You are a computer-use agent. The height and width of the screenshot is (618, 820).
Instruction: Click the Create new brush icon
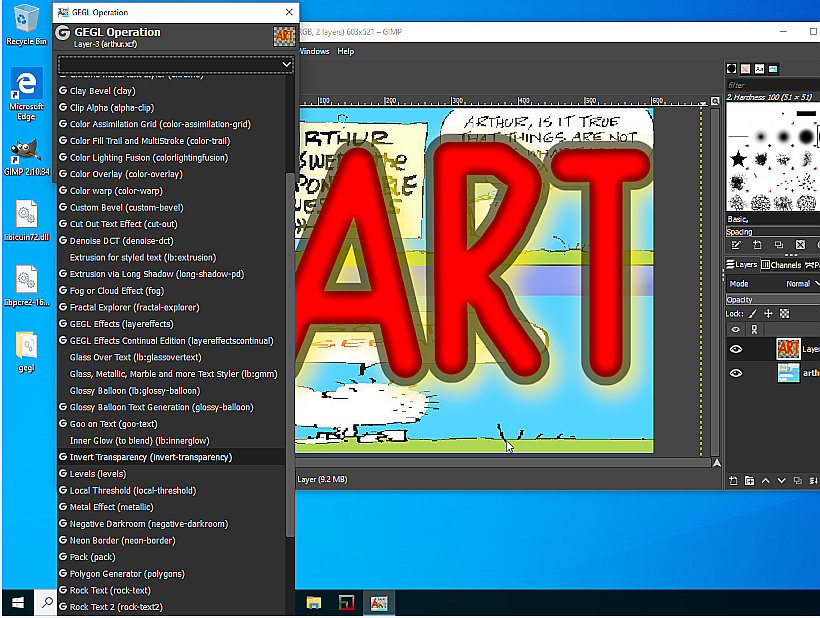pyautogui.click(x=757, y=245)
